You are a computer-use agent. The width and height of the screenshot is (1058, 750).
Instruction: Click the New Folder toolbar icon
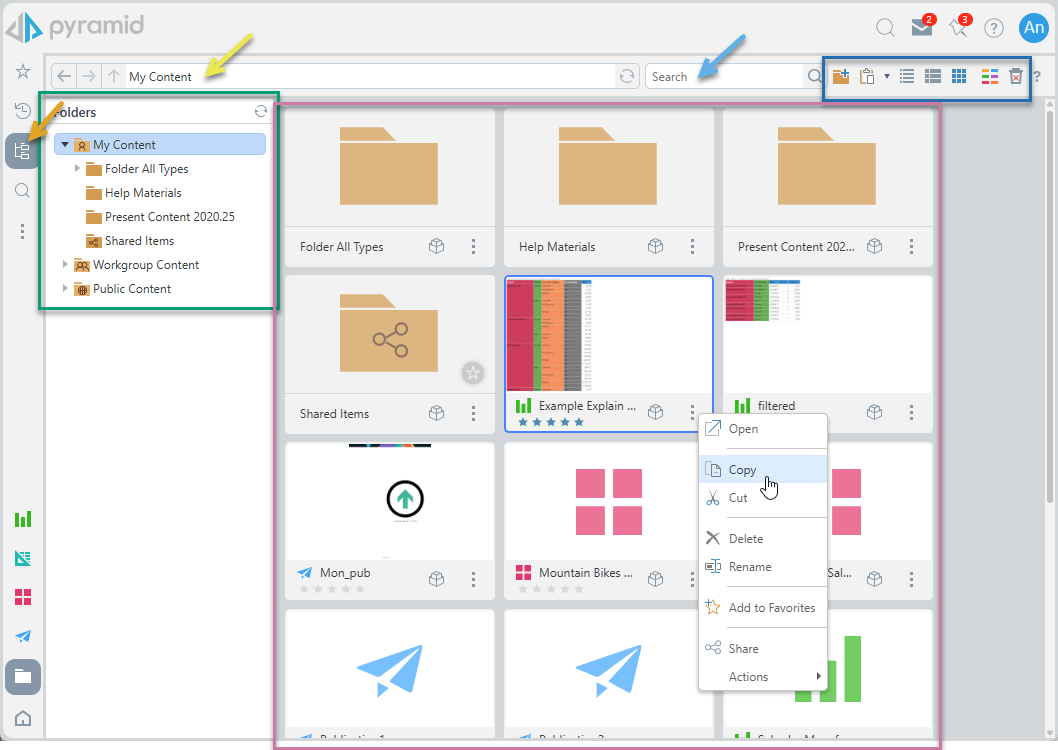(841, 76)
